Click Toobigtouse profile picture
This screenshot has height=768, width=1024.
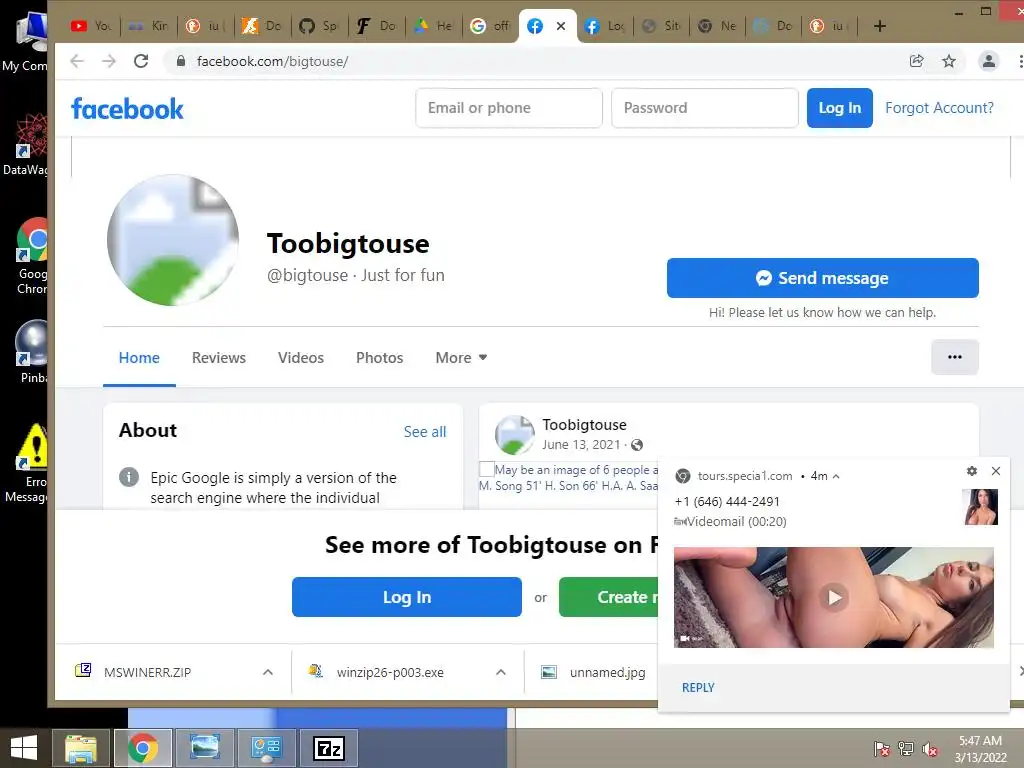click(173, 240)
